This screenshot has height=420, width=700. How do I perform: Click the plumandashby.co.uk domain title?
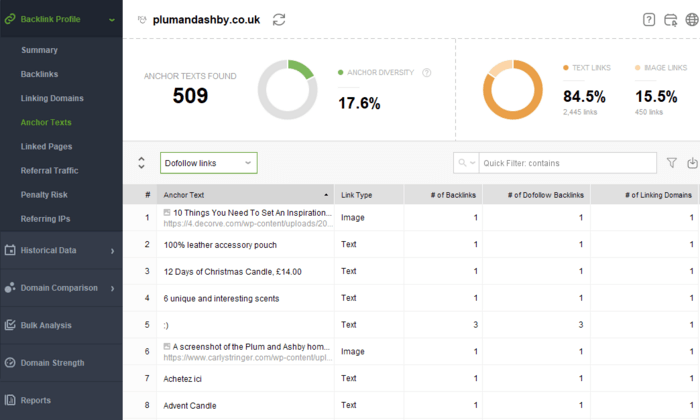click(206, 20)
